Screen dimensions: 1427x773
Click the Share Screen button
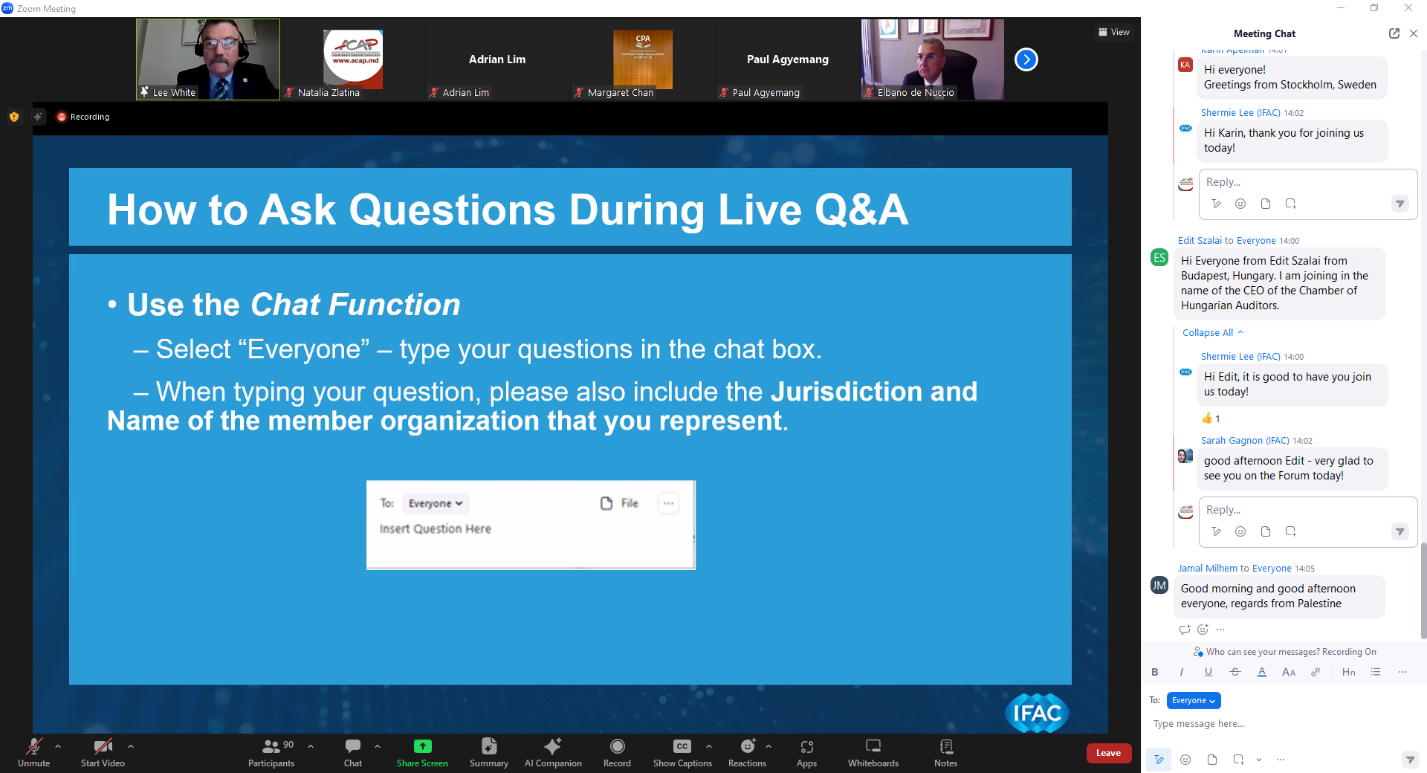click(422, 752)
